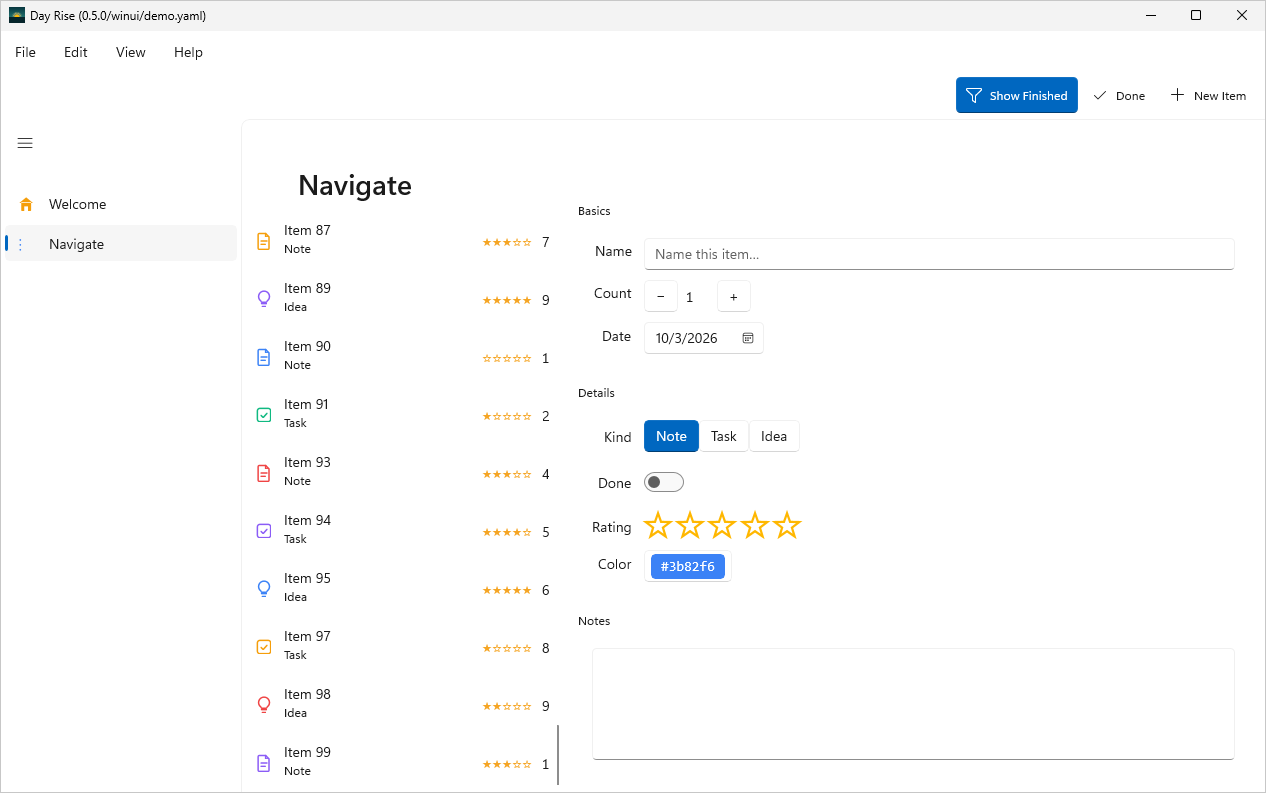
Task: Click the New Item button
Action: 1208,95
